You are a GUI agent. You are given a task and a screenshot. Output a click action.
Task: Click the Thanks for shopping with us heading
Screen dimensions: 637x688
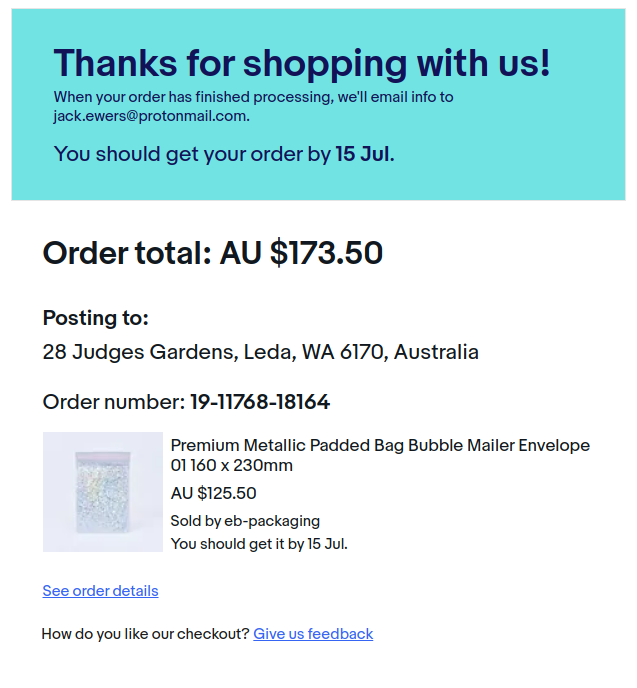coord(301,64)
